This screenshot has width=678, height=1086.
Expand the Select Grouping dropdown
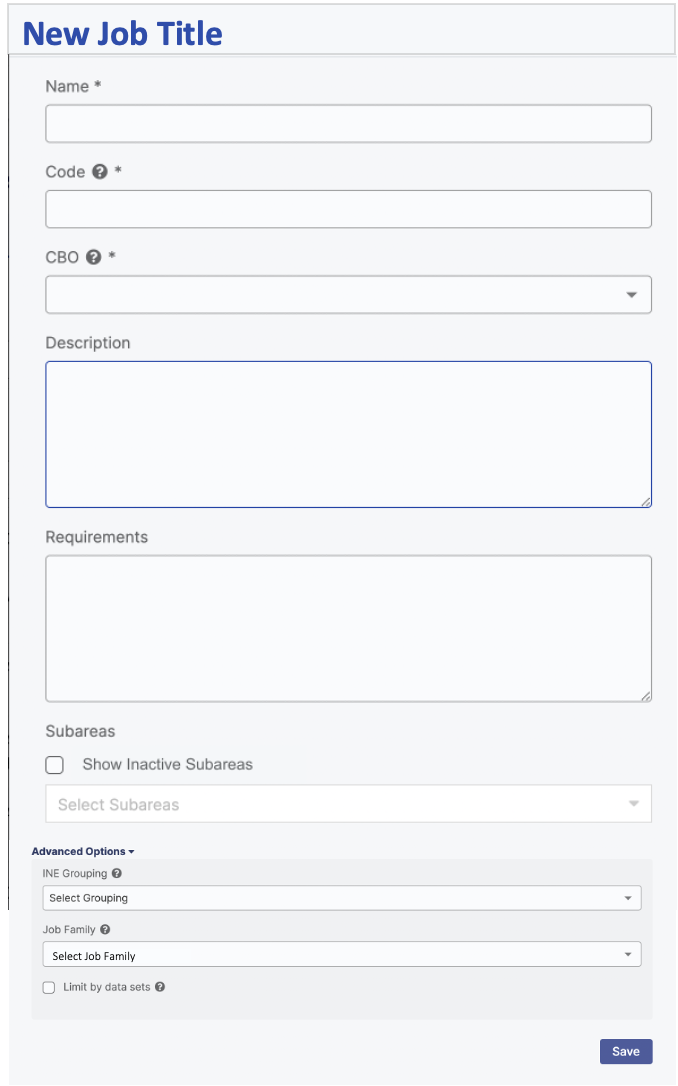(341, 898)
